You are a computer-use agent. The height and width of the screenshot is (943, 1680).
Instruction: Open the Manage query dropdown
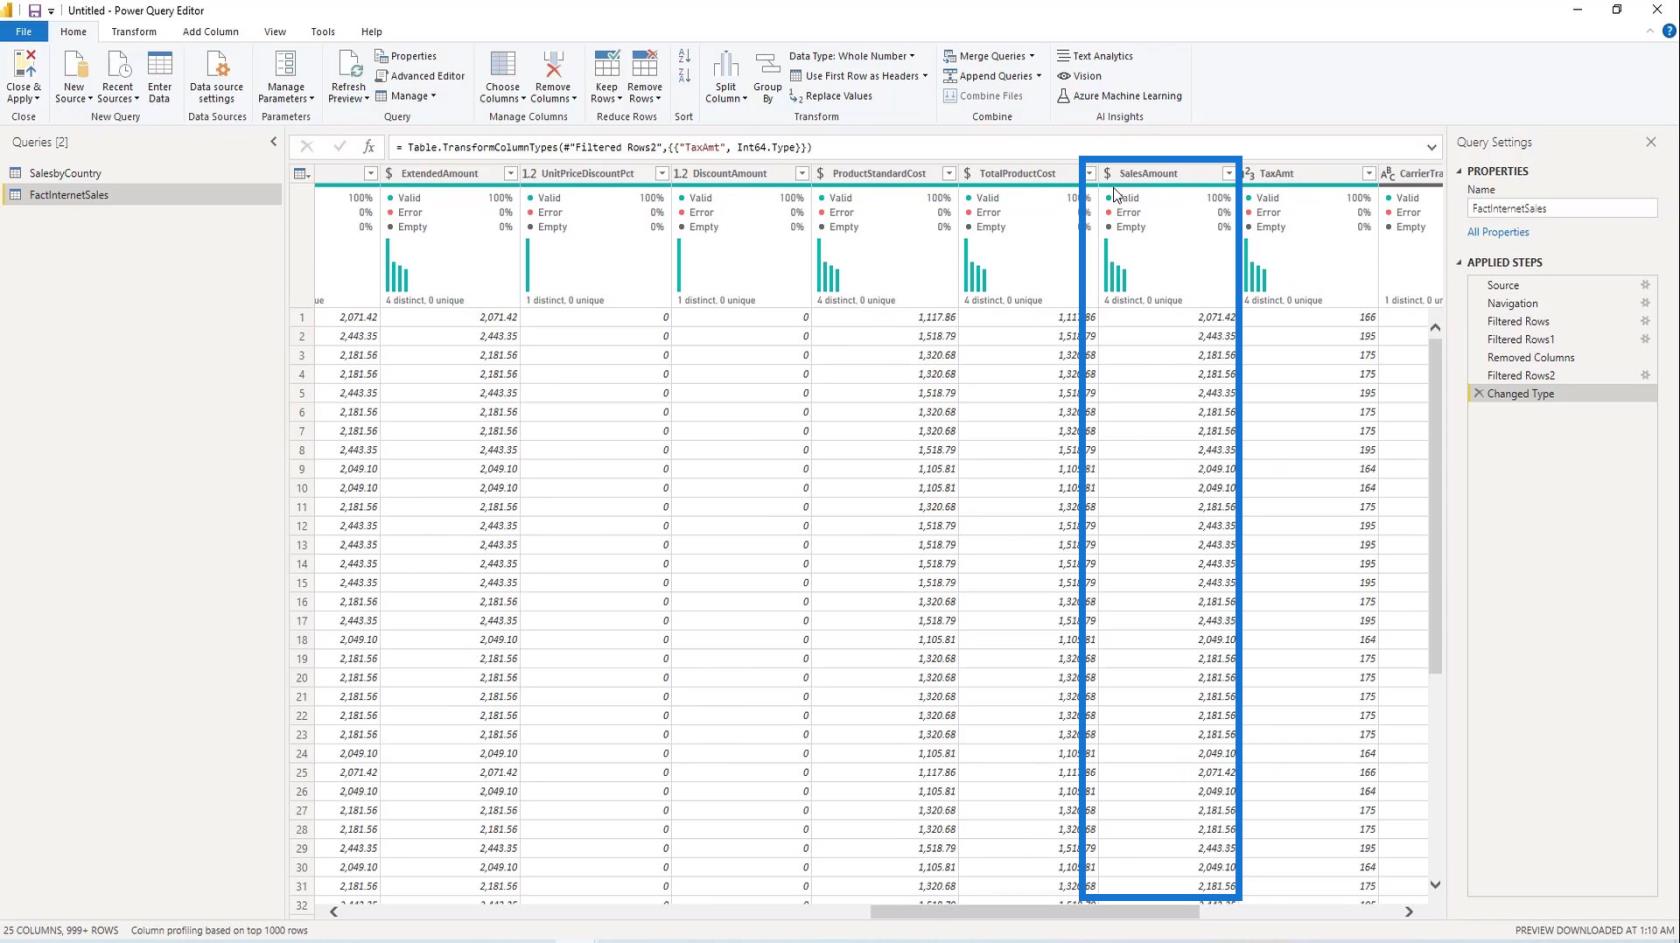click(x=406, y=96)
